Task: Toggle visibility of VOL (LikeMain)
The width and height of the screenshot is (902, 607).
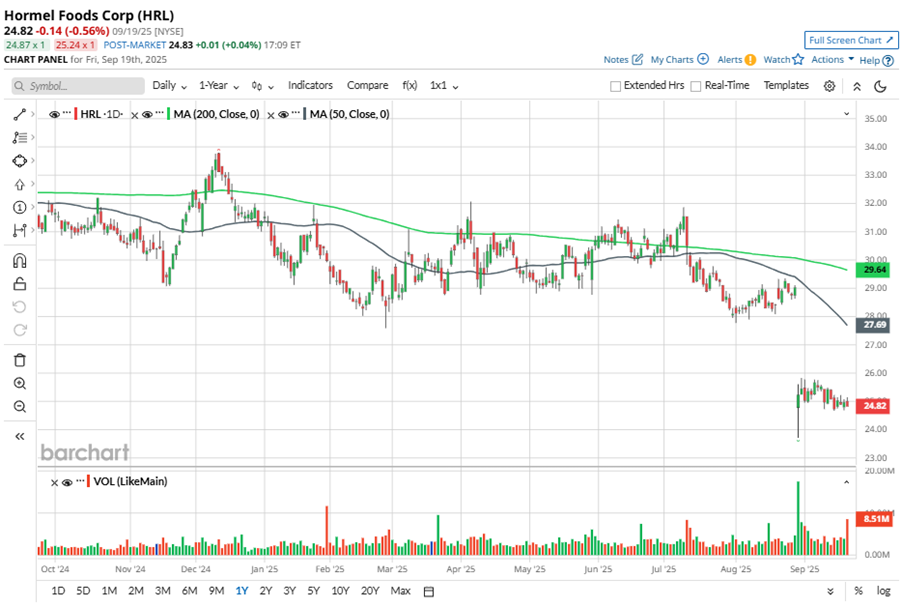Action: [x=67, y=482]
